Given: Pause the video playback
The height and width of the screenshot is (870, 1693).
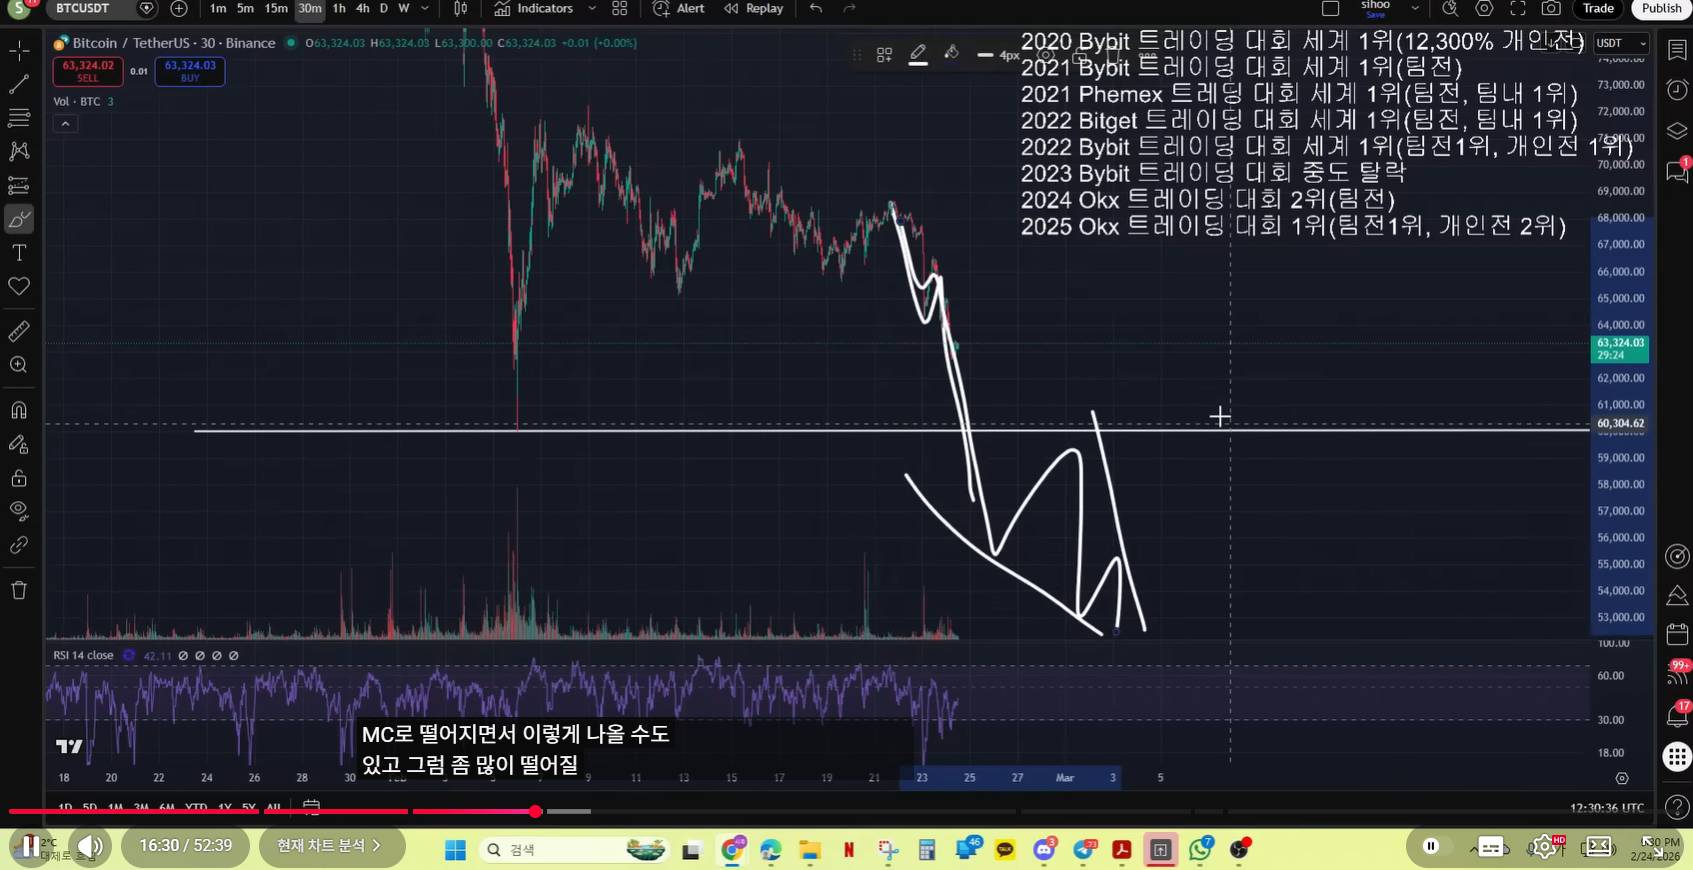Looking at the screenshot, I should [x=31, y=846].
